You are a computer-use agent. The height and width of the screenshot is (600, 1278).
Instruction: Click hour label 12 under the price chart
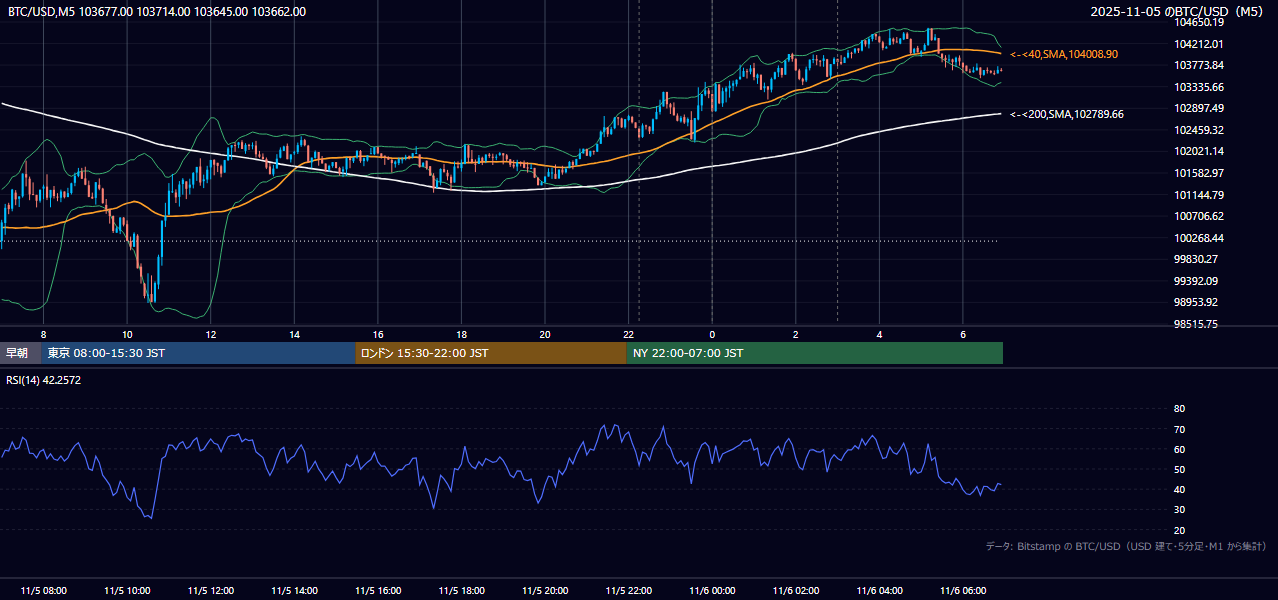coord(210,334)
